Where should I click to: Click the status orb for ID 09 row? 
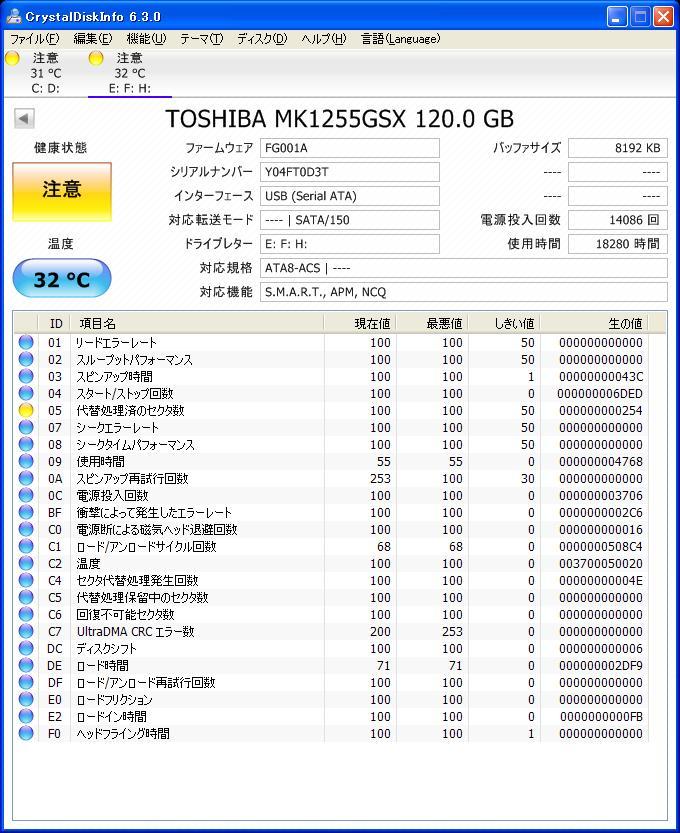(26, 461)
